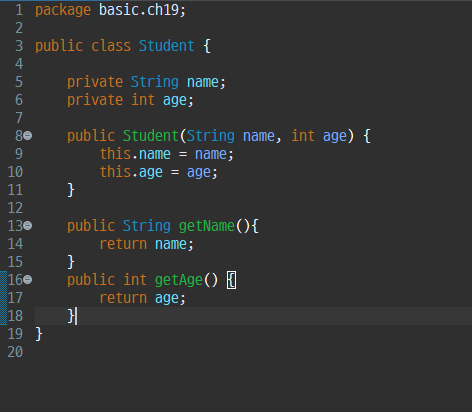Click 'public' keyword on line 3
This screenshot has width=472, height=412.
click(x=59, y=46)
